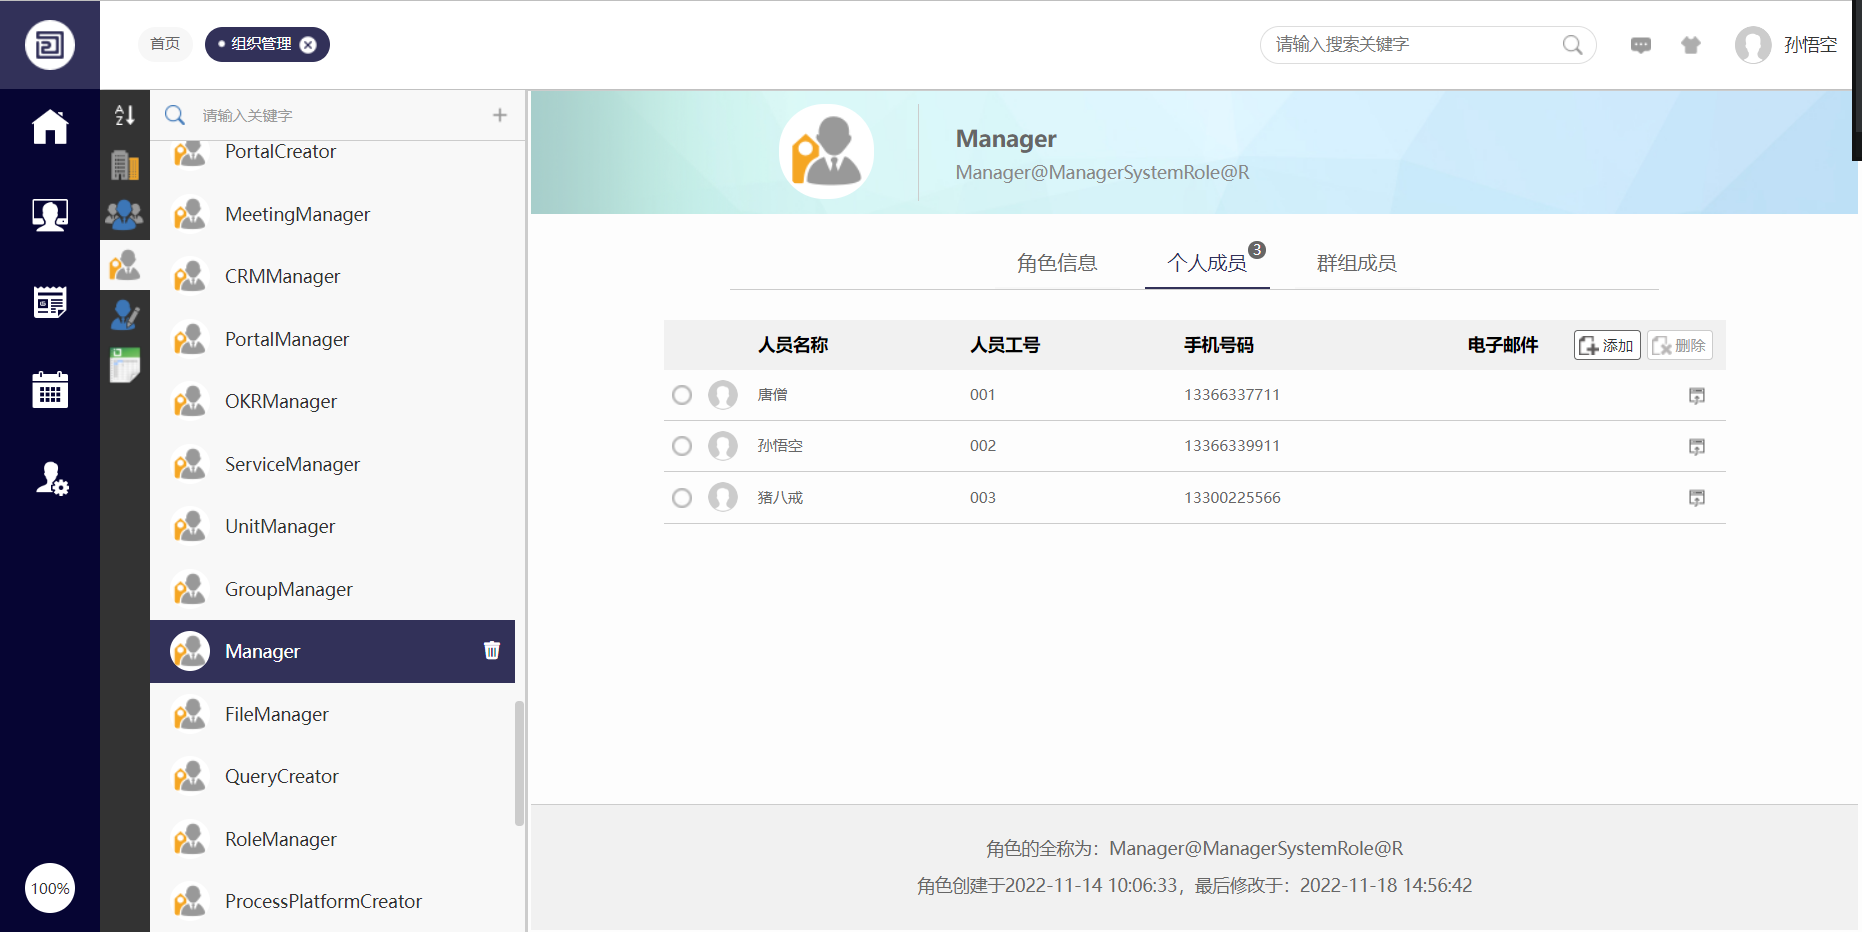1862x932 pixels.
Task: Open the detail icon for 唐僧 row
Action: 1696,396
